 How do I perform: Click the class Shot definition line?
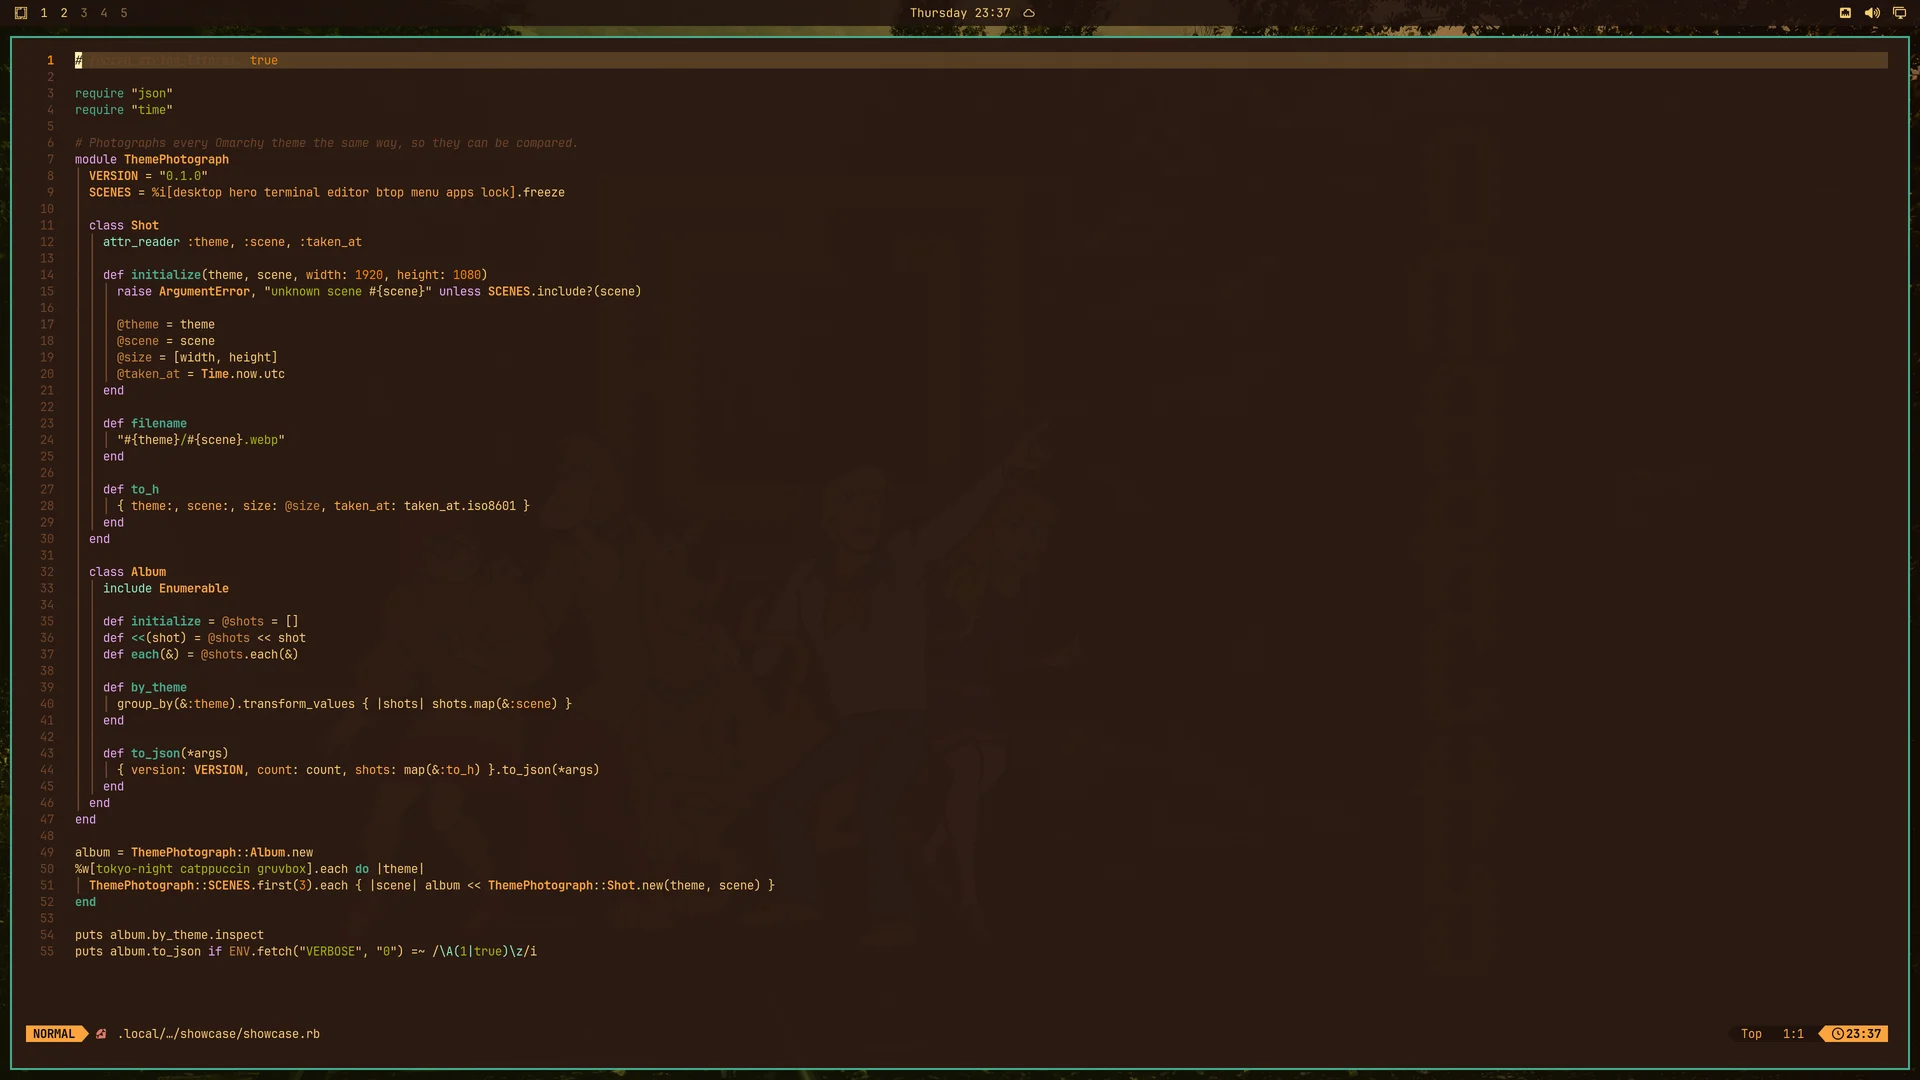tap(124, 226)
